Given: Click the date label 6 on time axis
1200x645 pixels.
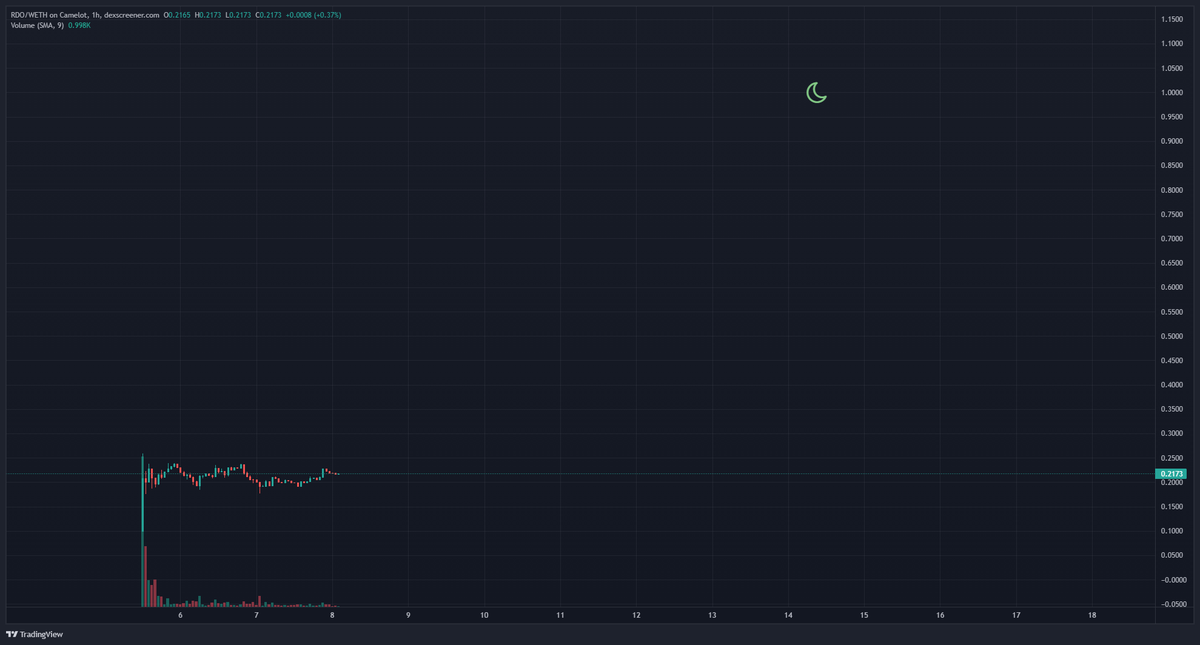Looking at the screenshot, I should pyautogui.click(x=181, y=616).
